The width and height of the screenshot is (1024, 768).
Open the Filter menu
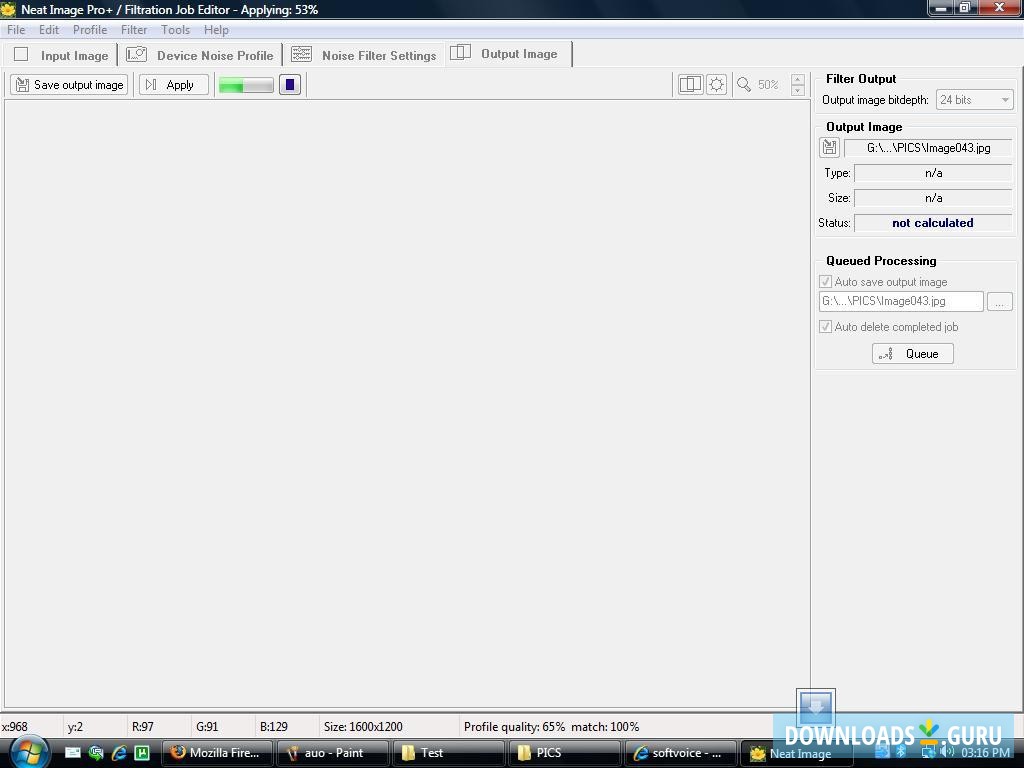pyautogui.click(x=134, y=30)
